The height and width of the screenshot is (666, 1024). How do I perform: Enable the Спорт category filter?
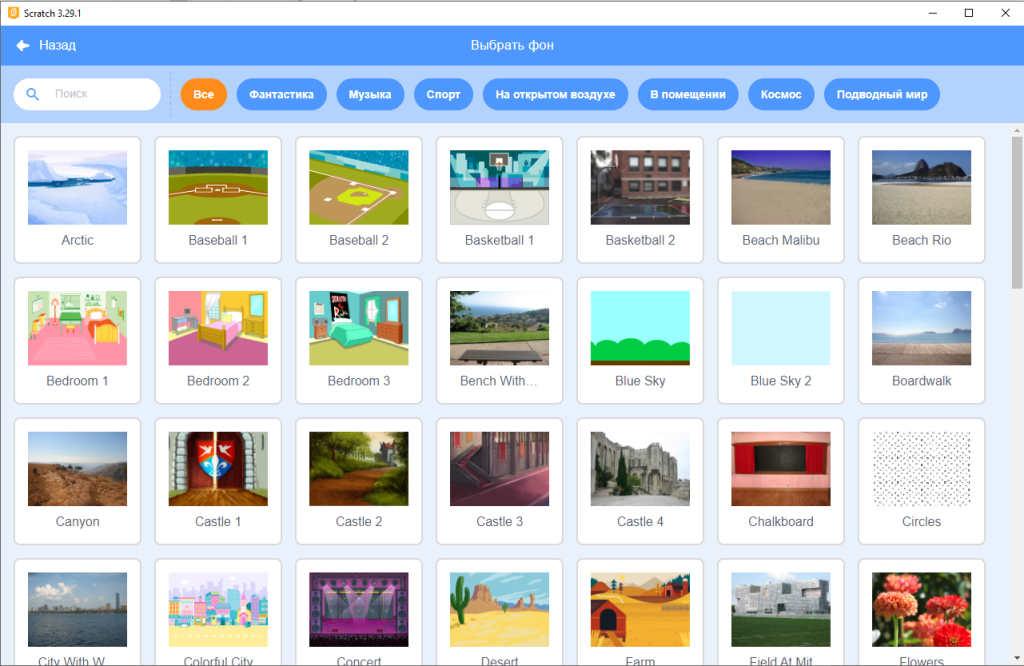(x=443, y=93)
